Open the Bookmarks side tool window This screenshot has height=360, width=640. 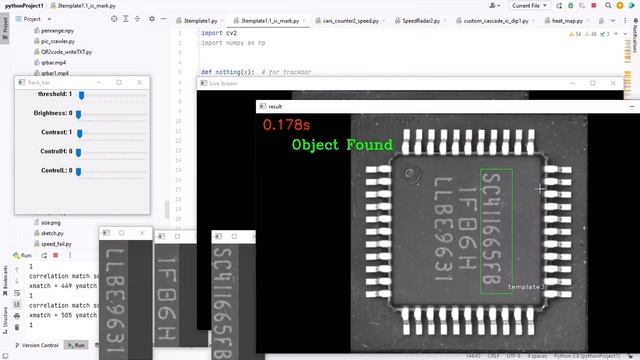5,280
